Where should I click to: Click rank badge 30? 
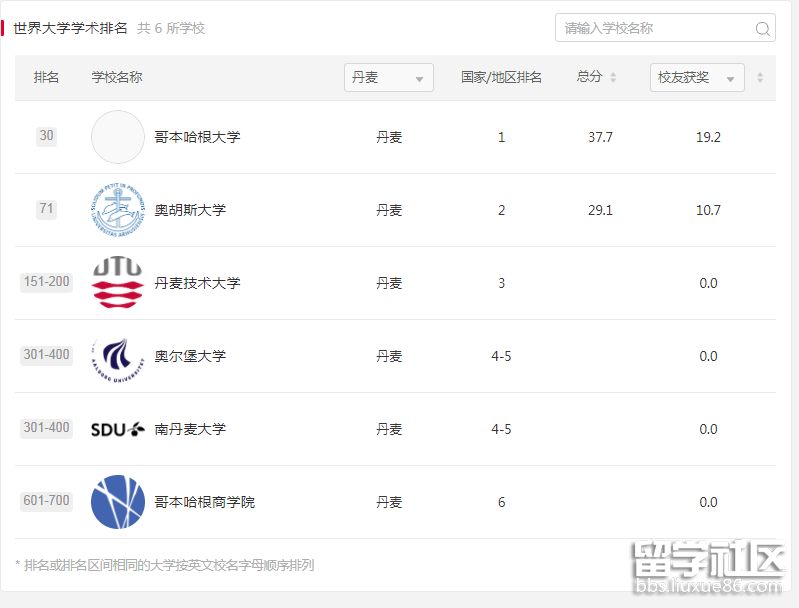46,136
